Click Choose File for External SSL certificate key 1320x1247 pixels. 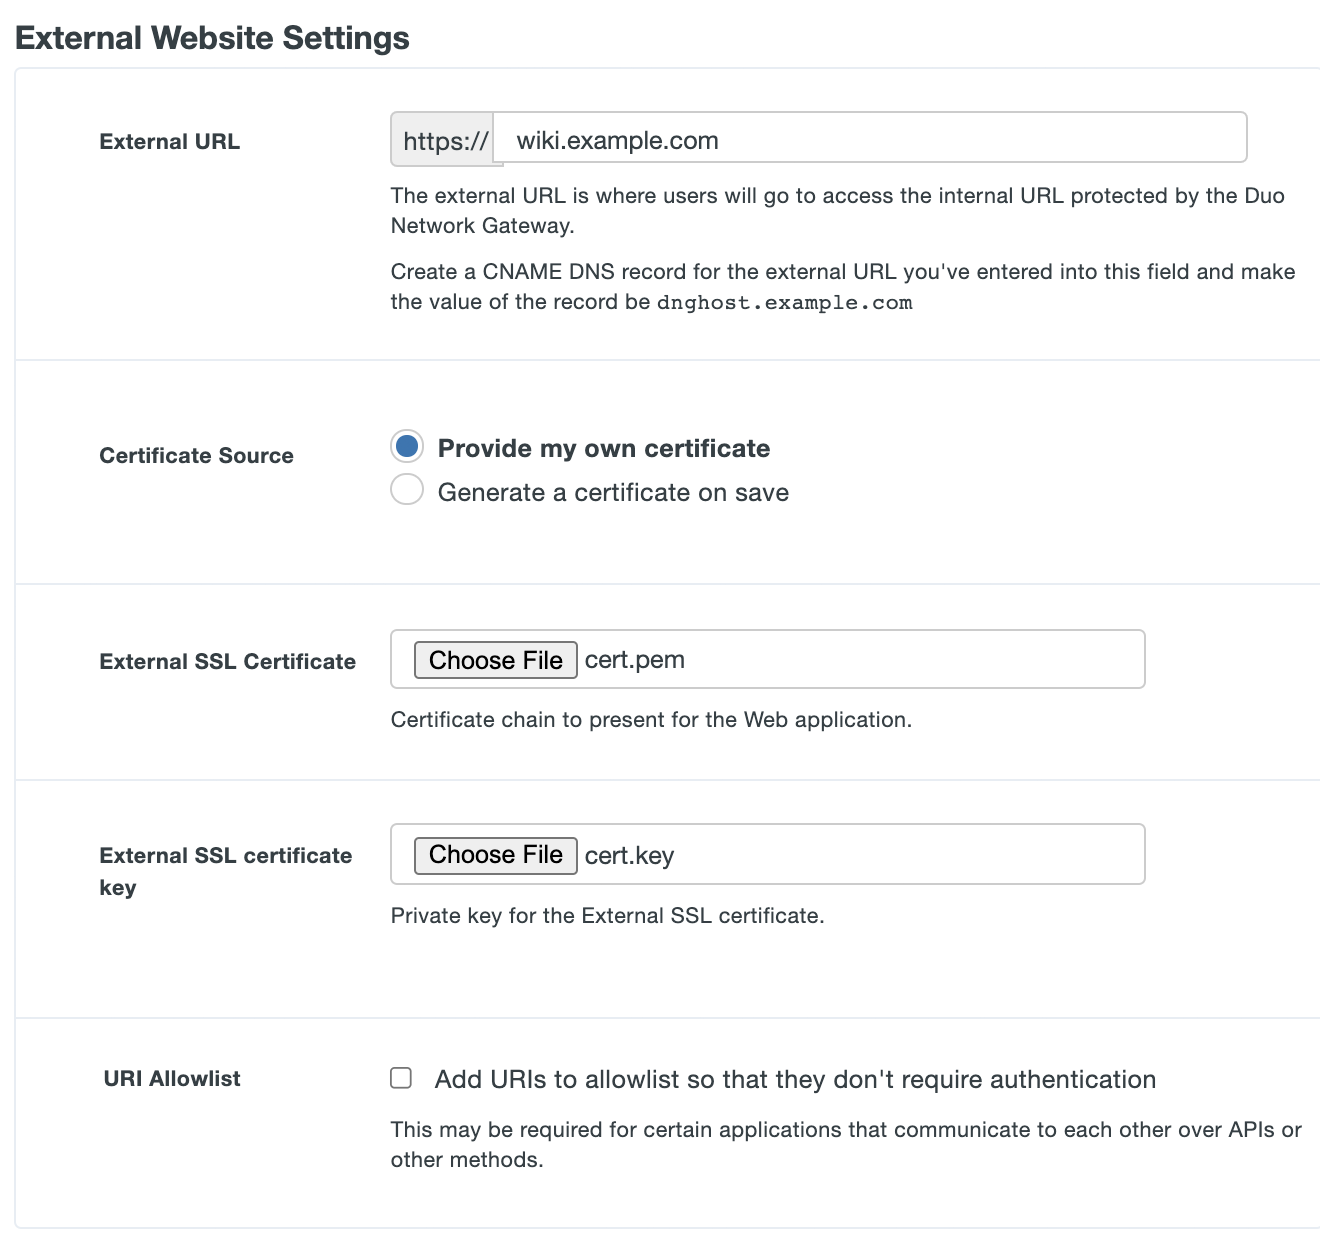point(494,855)
